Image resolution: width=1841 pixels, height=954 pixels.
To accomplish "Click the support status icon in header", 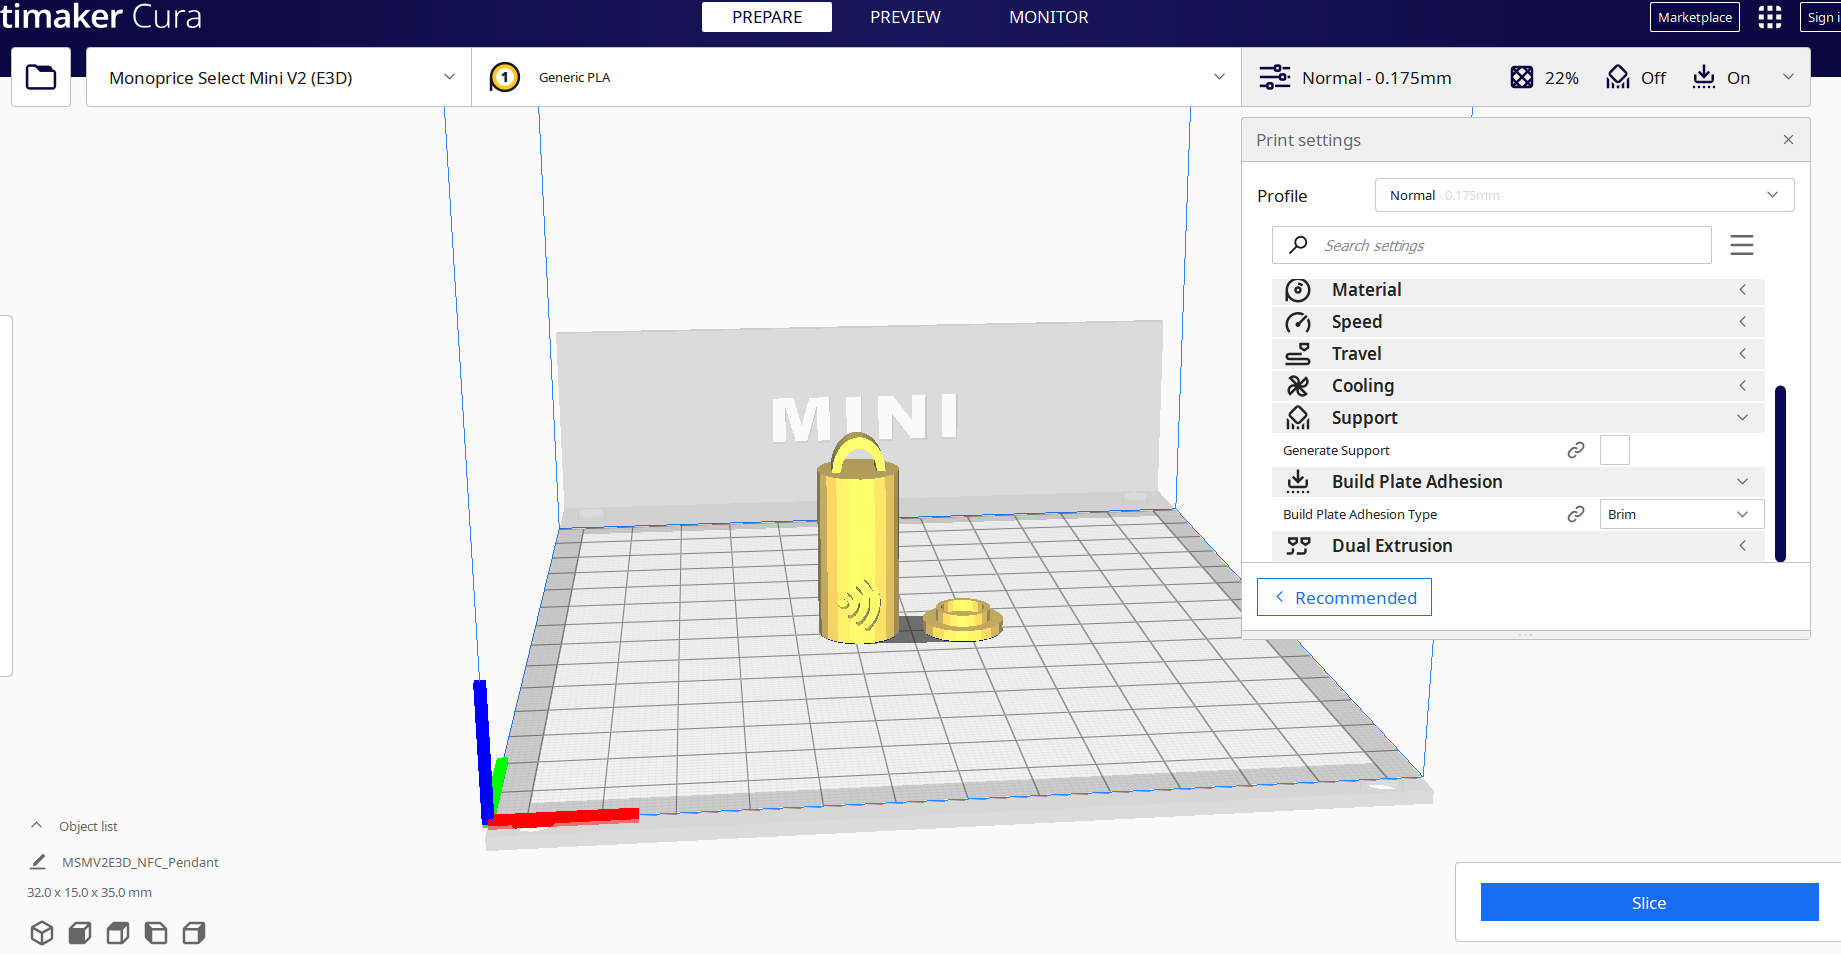I will 1617,77.
